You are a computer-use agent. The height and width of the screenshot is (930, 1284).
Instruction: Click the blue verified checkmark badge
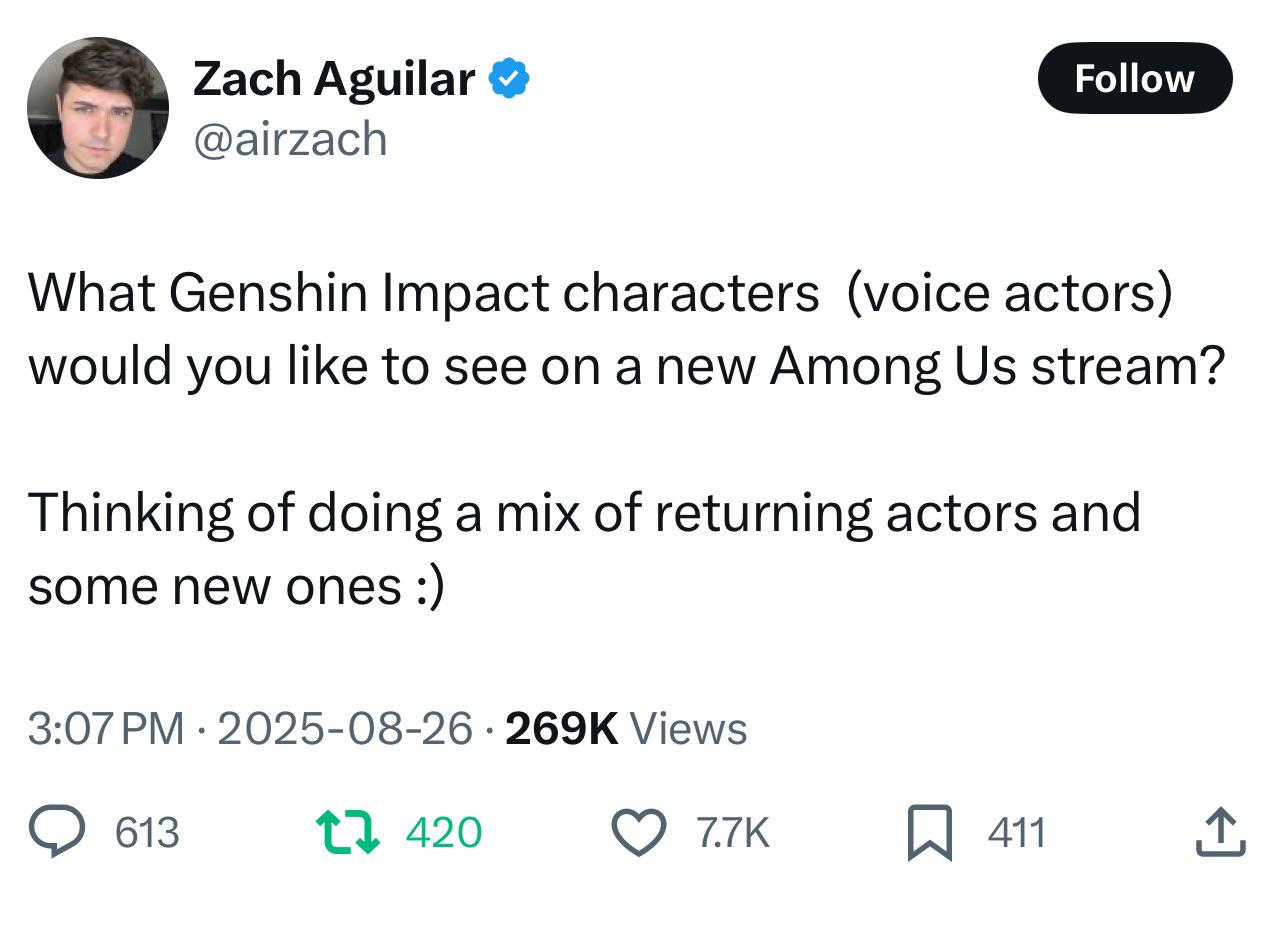click(x=509, y=79)
